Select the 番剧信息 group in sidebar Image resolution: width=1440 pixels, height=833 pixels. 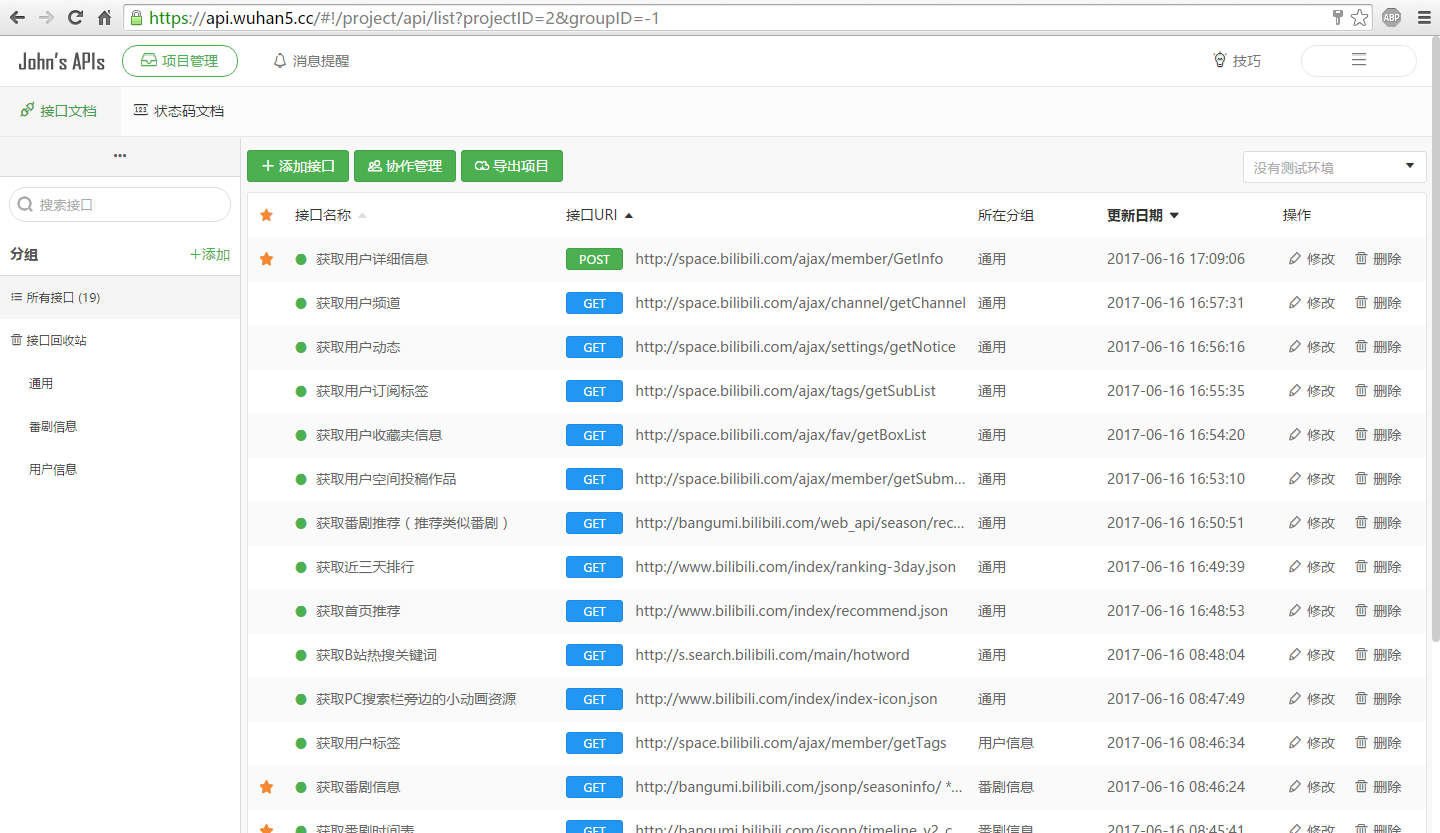[x=53, y=426]
